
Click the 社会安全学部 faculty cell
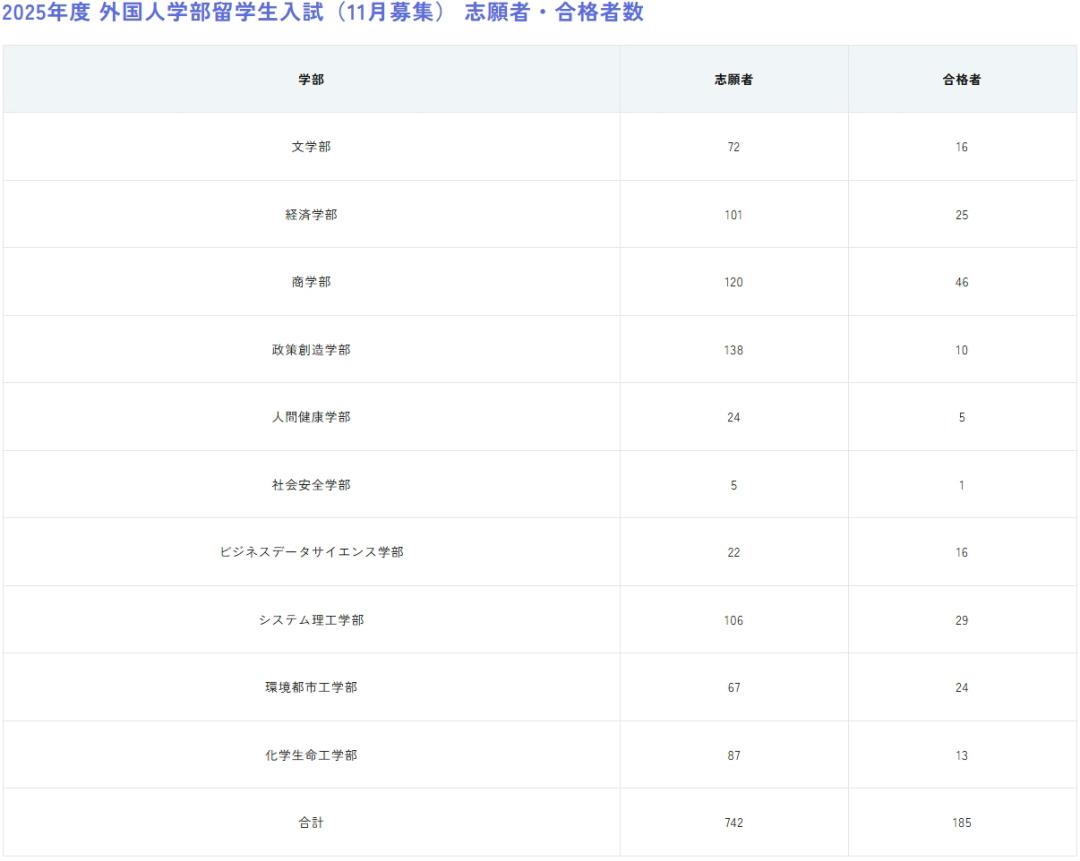[x=311, y=485]
